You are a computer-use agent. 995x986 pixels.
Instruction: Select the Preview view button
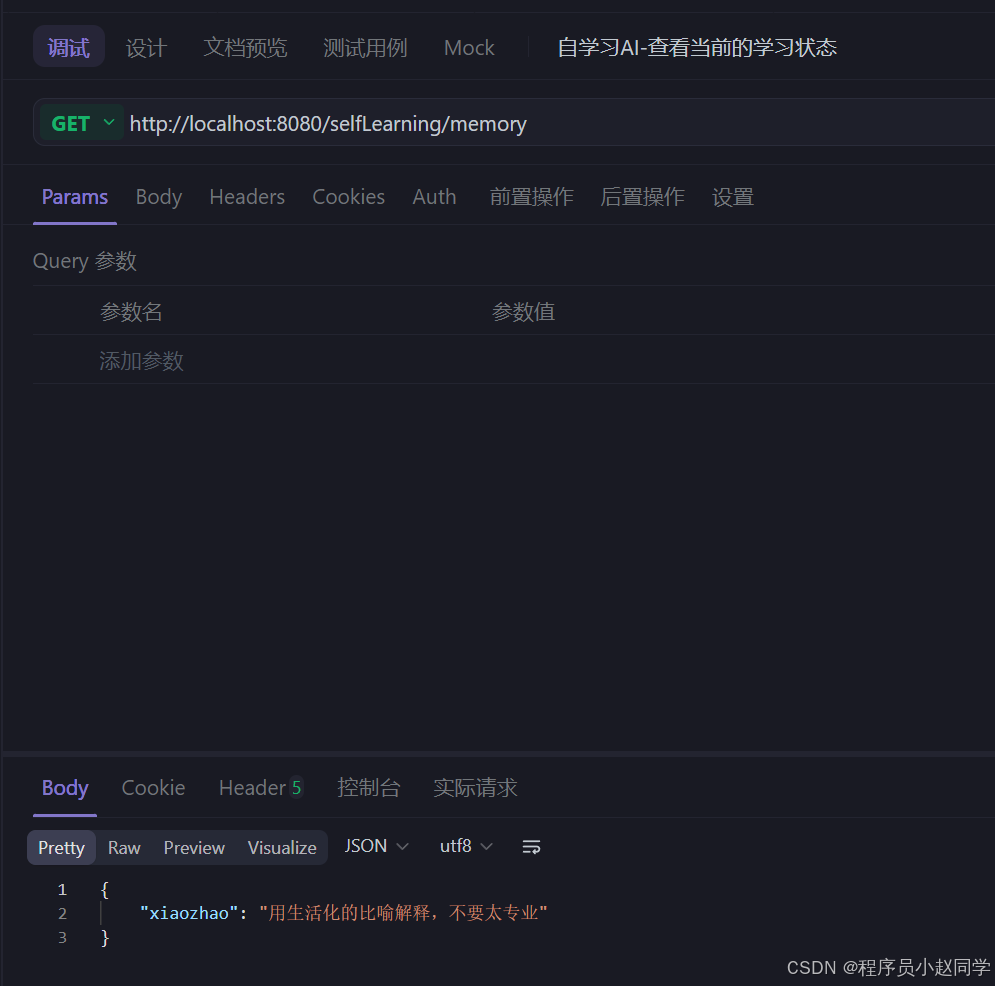[x=194, y=847]
